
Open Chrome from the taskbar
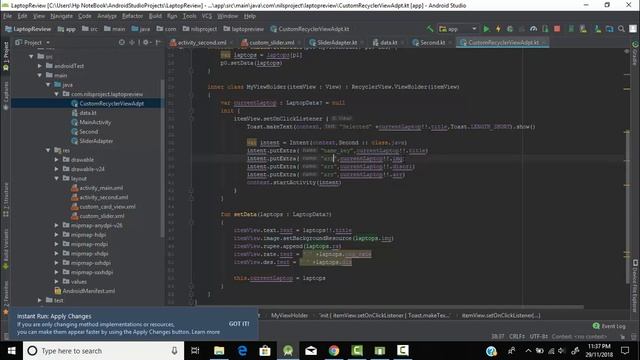334,351
